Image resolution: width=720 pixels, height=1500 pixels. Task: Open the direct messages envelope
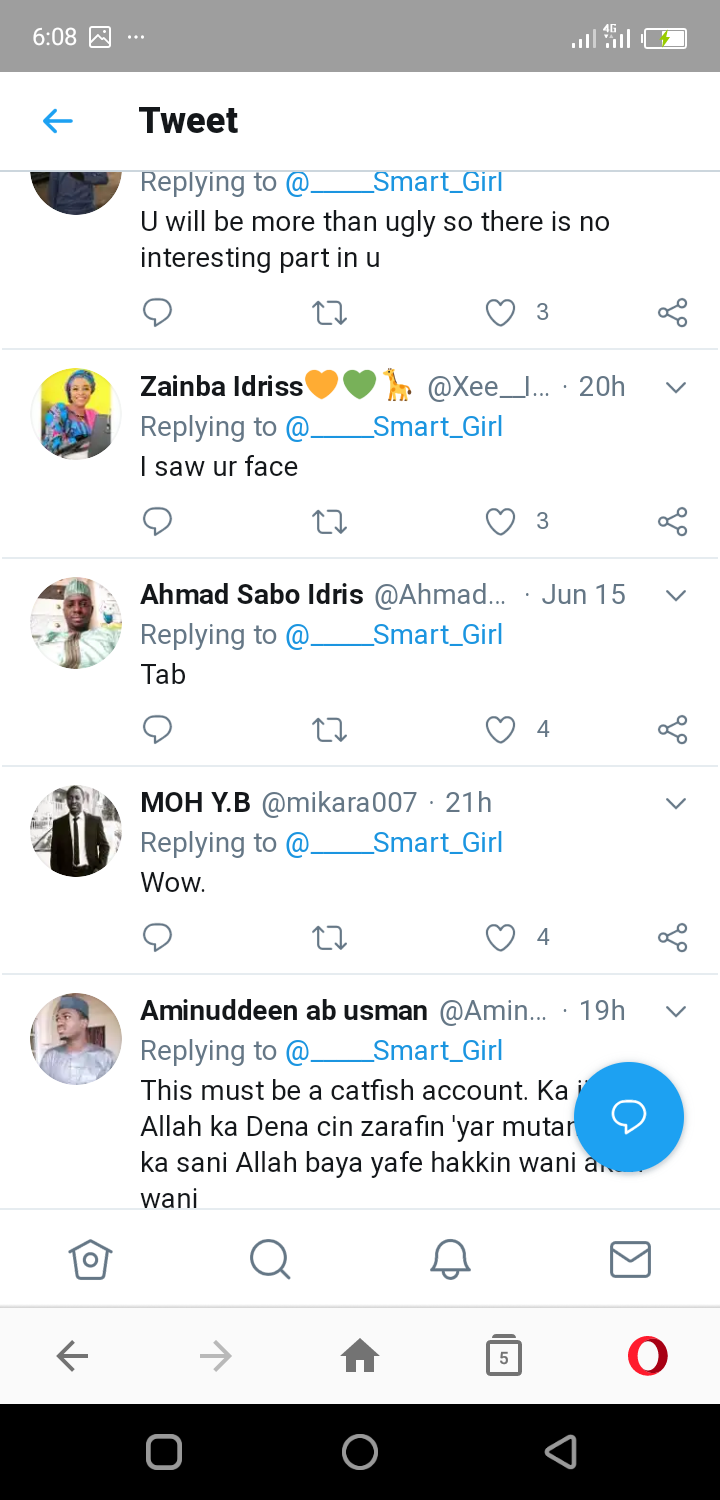coord(630,1259)
